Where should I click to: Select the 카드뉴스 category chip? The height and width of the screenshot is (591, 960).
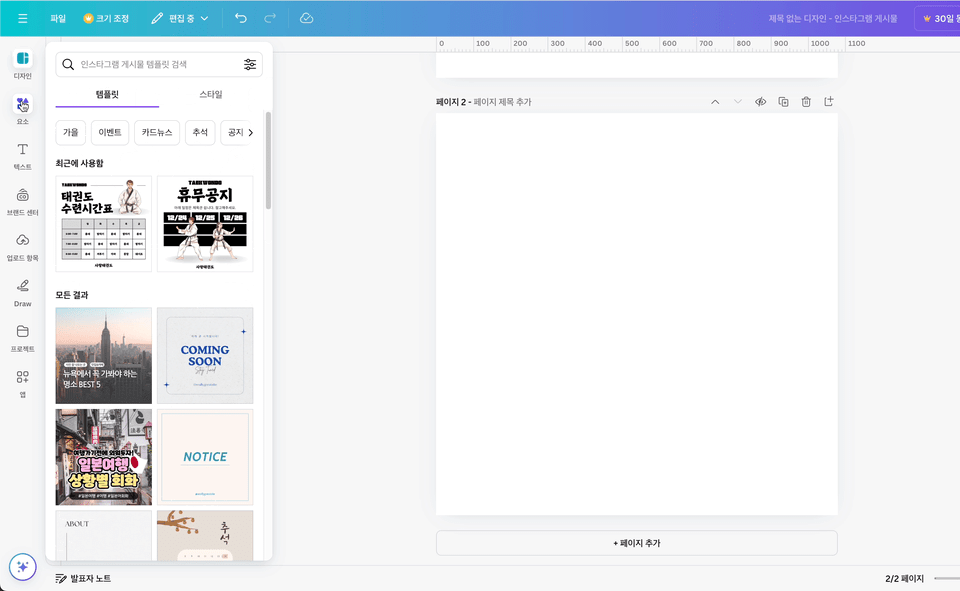click(157, 132)
